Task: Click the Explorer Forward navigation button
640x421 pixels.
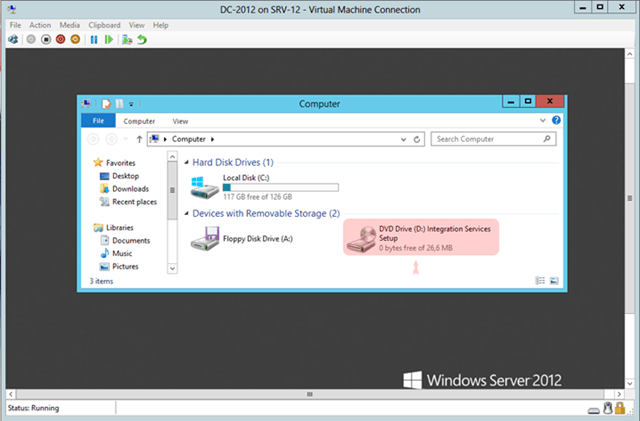Action: [x=111, y=139]
